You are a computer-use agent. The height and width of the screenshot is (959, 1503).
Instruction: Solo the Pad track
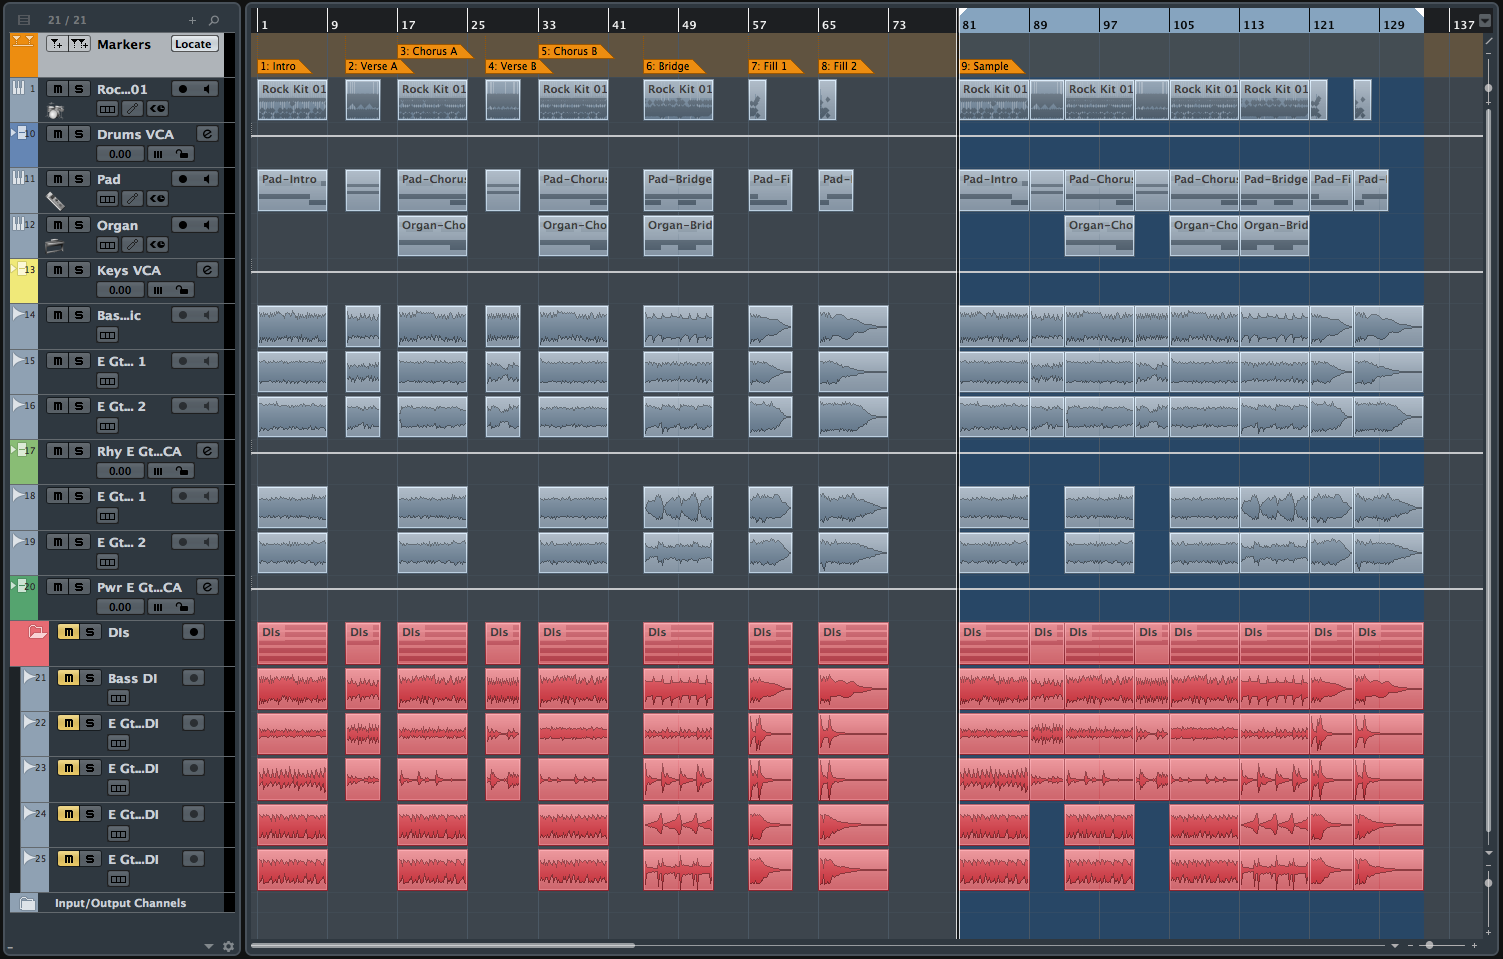81,178
